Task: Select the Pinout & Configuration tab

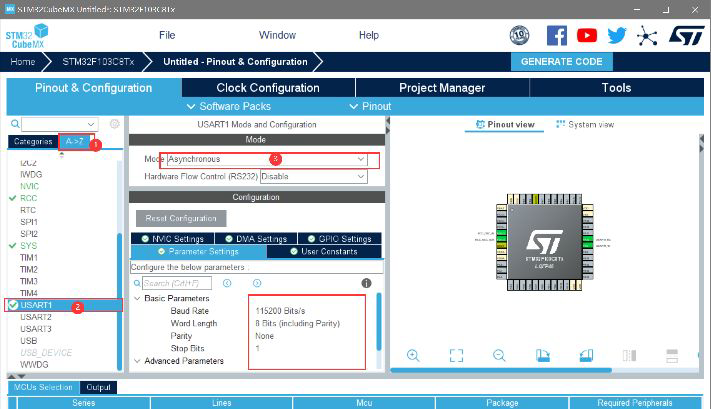Action: 93,88
